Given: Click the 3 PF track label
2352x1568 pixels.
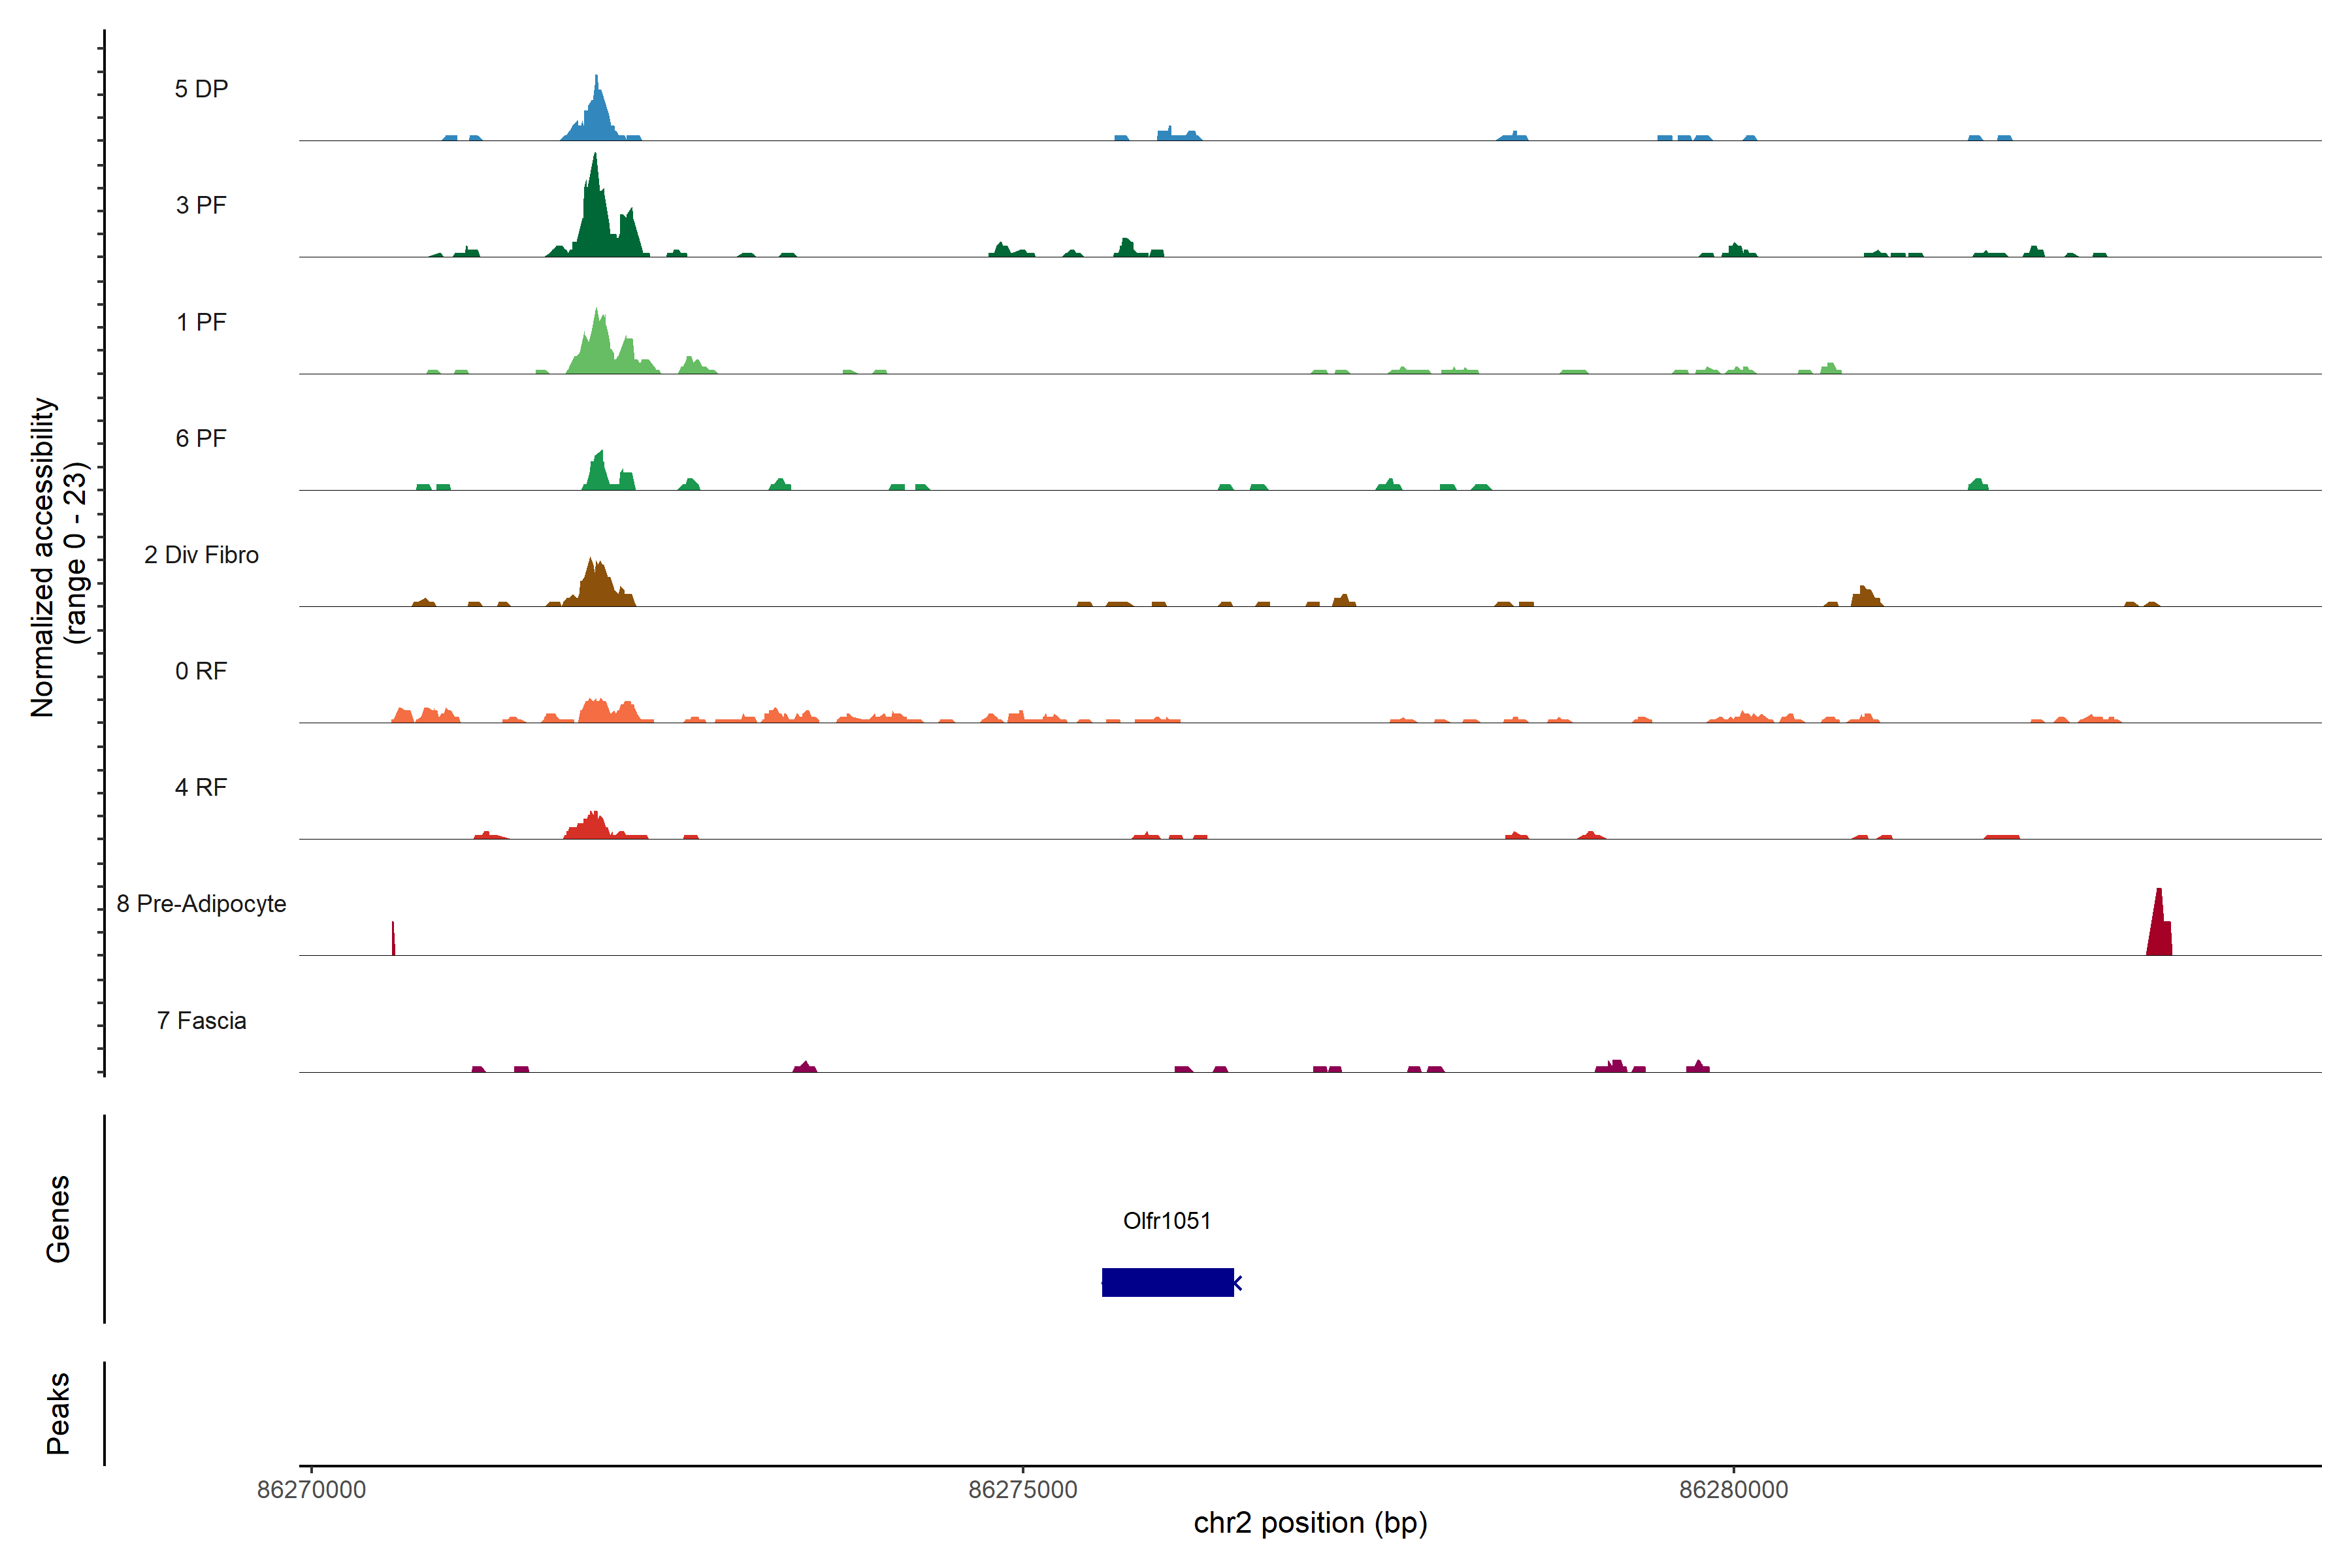Looking at the screenshot, I should click(201, 205).
